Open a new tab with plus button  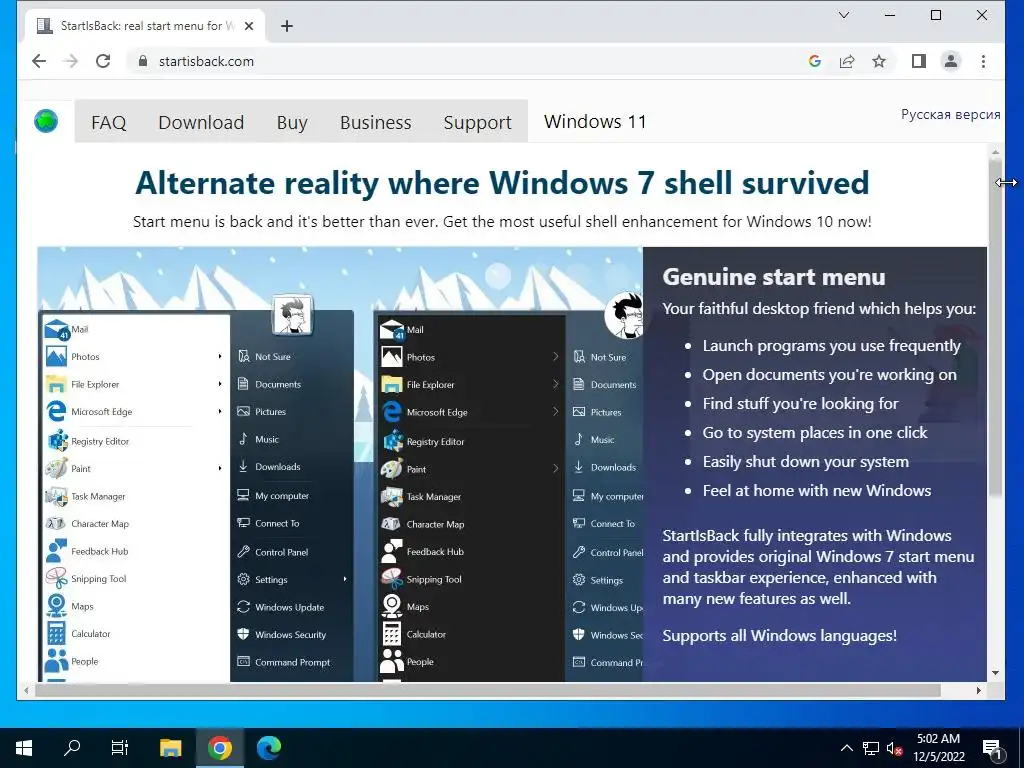point(287,26)
